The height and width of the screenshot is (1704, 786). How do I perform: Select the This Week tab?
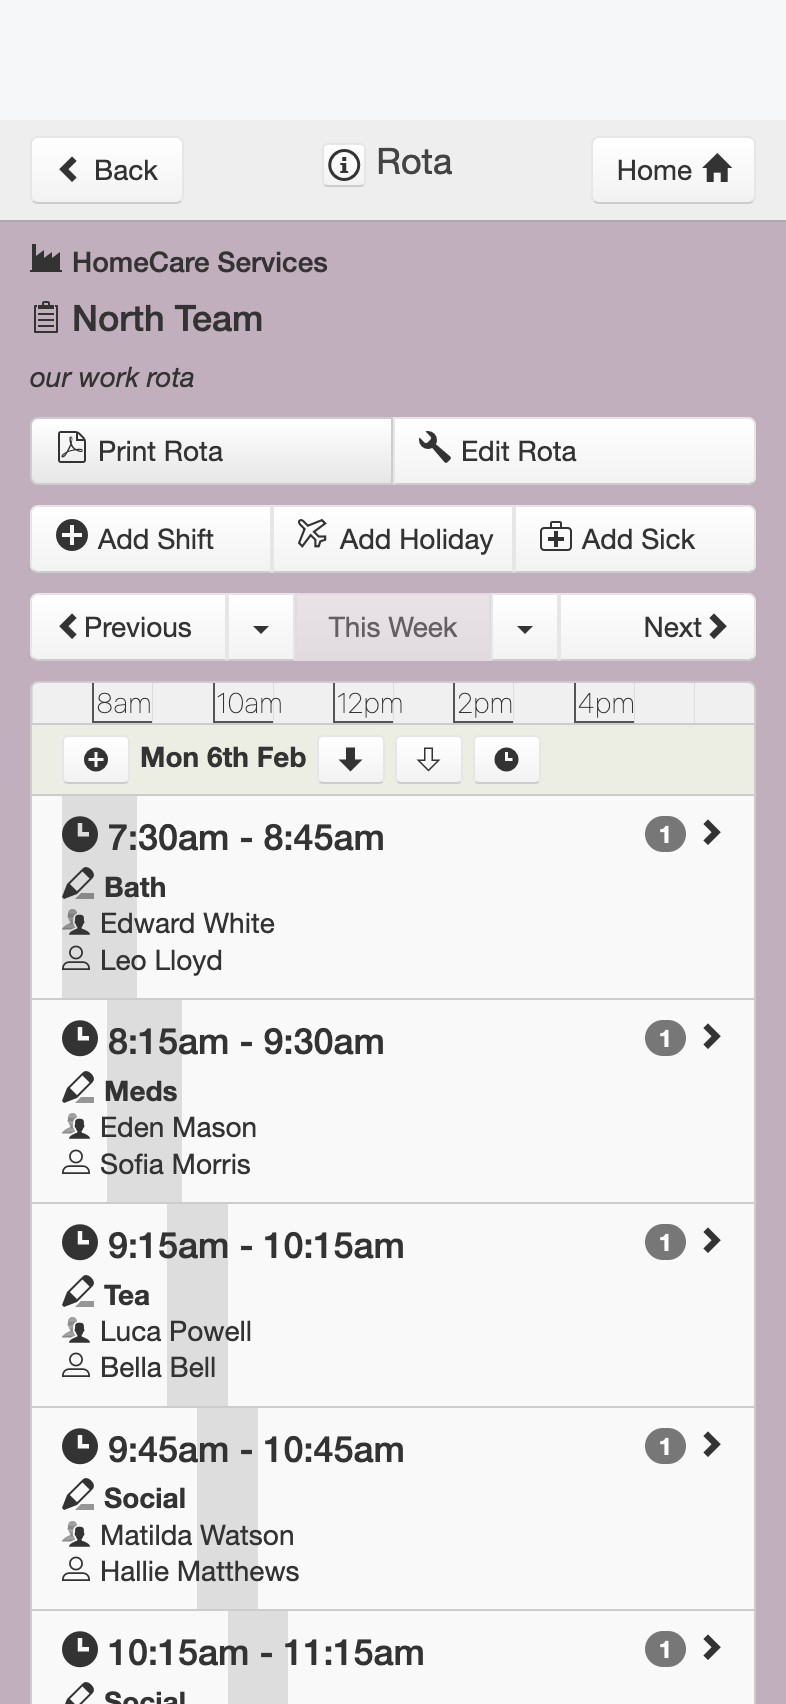point(393,628)
